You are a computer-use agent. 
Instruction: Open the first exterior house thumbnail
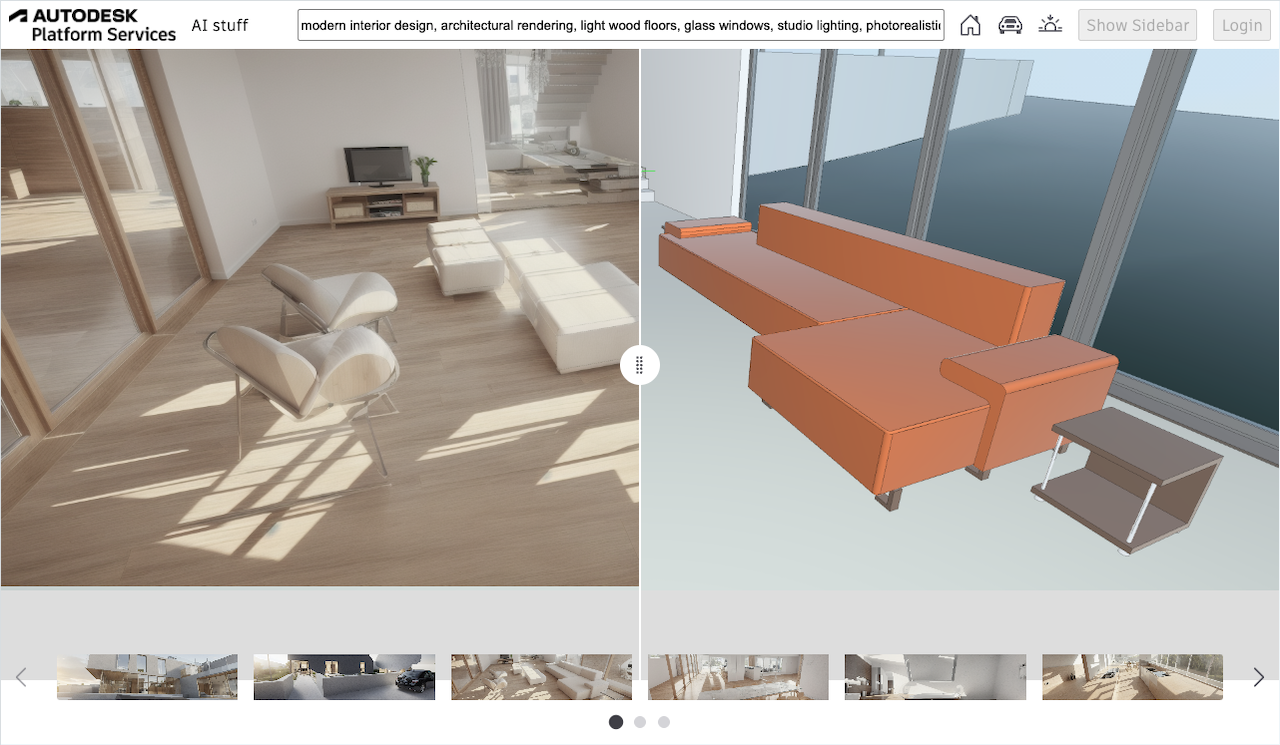click(x=147, y=677)
